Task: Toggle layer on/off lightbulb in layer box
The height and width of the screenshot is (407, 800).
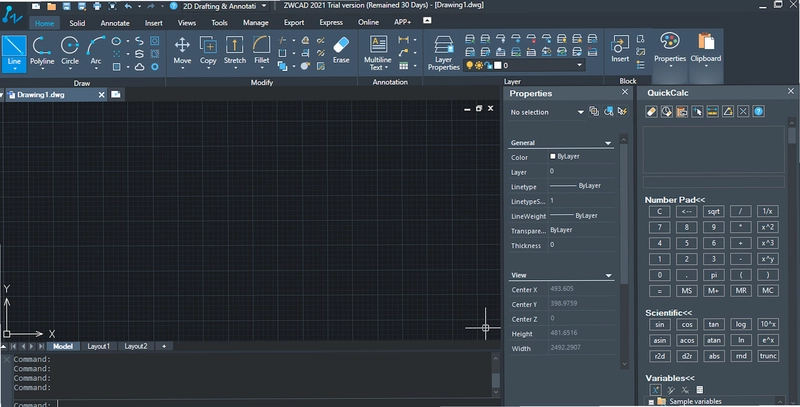Action: tap(469, 65)
